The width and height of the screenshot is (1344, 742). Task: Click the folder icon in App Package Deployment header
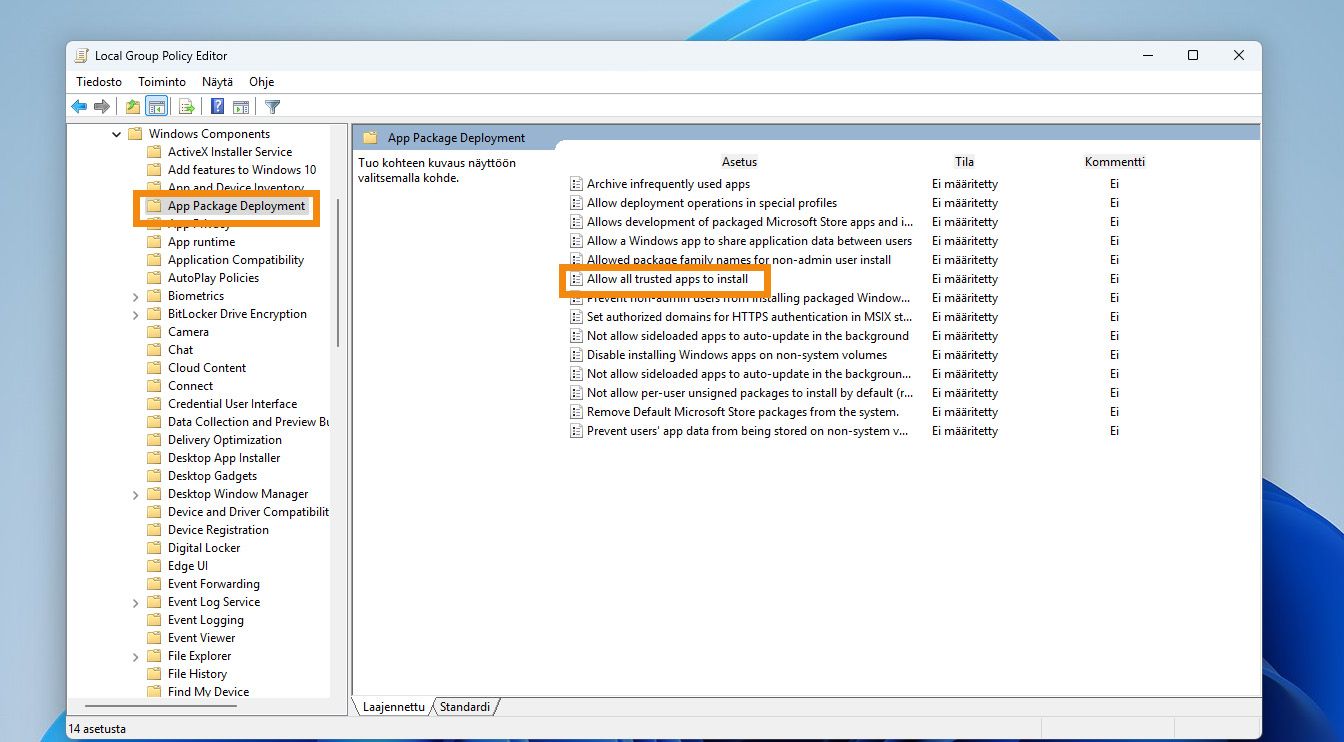point(370,138)
